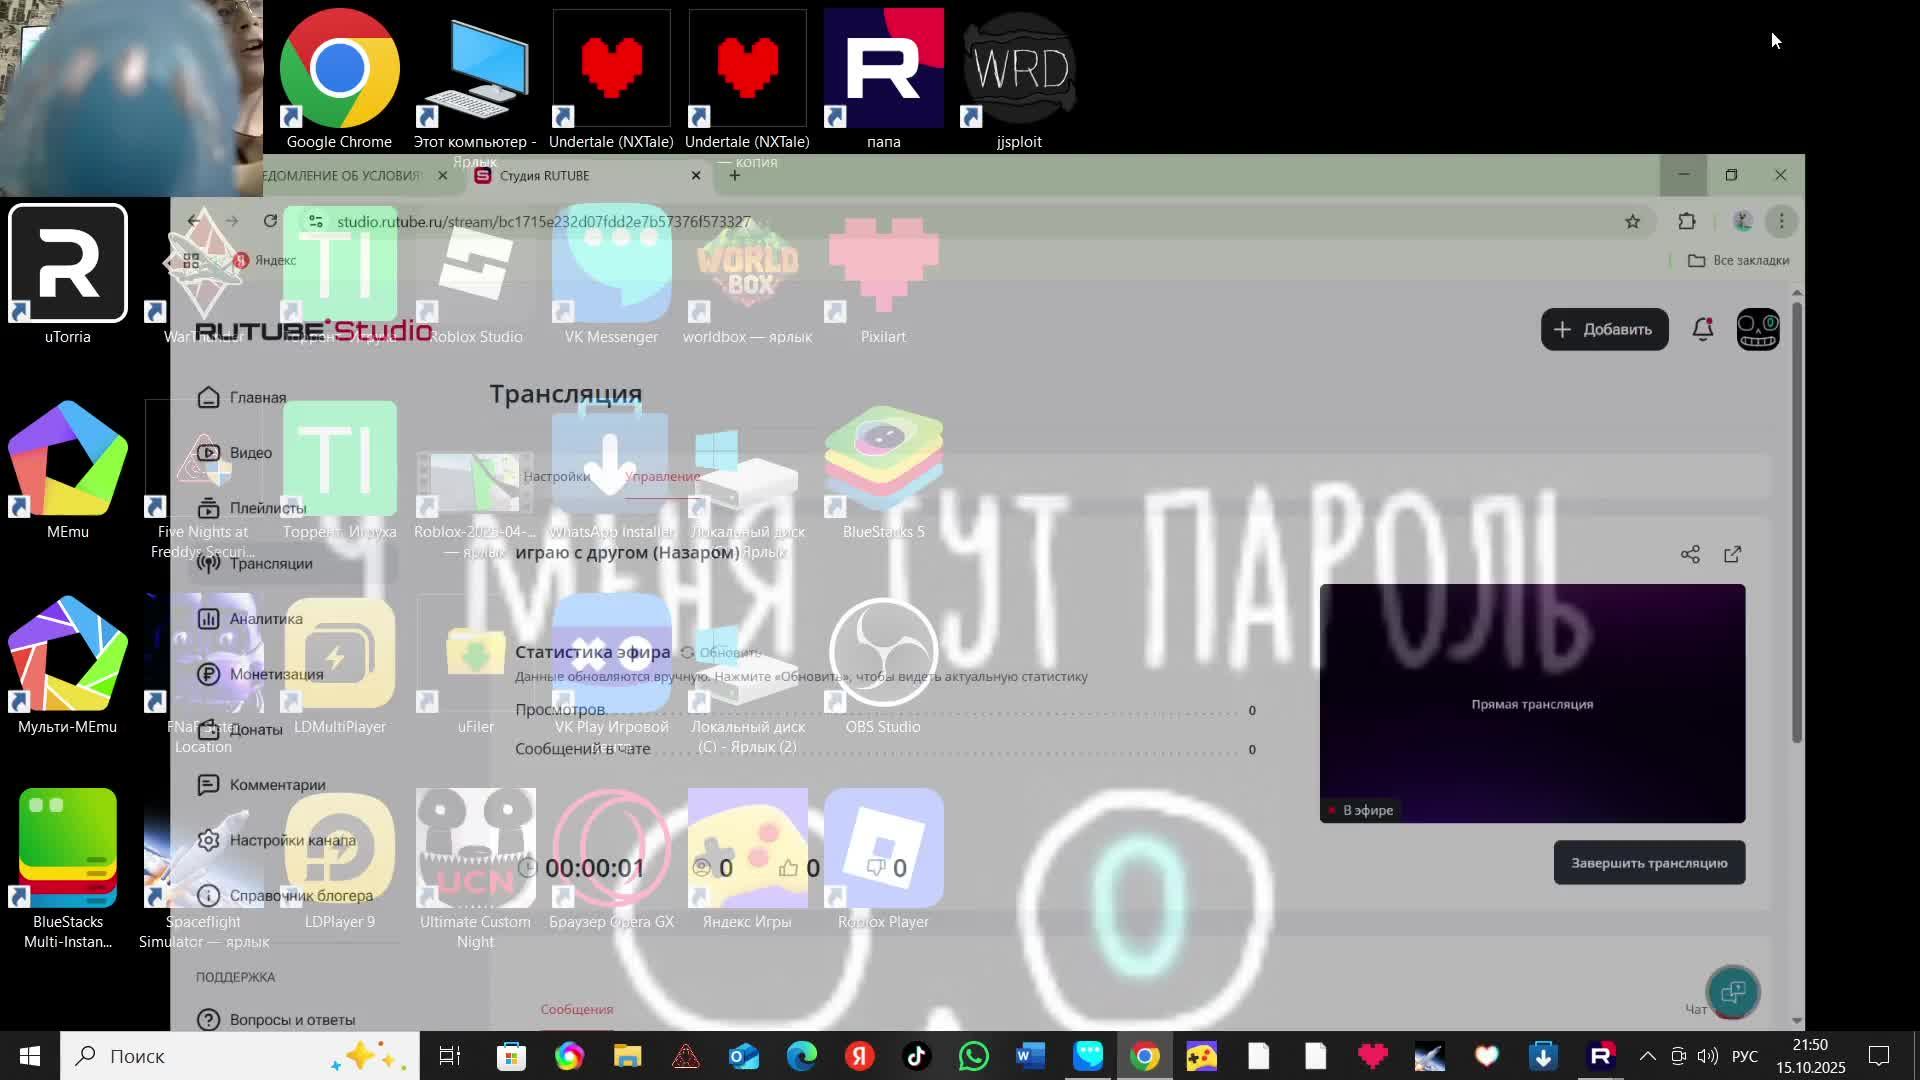The height and width of the screenshot is (1080, 1920).
Task: Click the channel avatar icon
Action: 1758,329
